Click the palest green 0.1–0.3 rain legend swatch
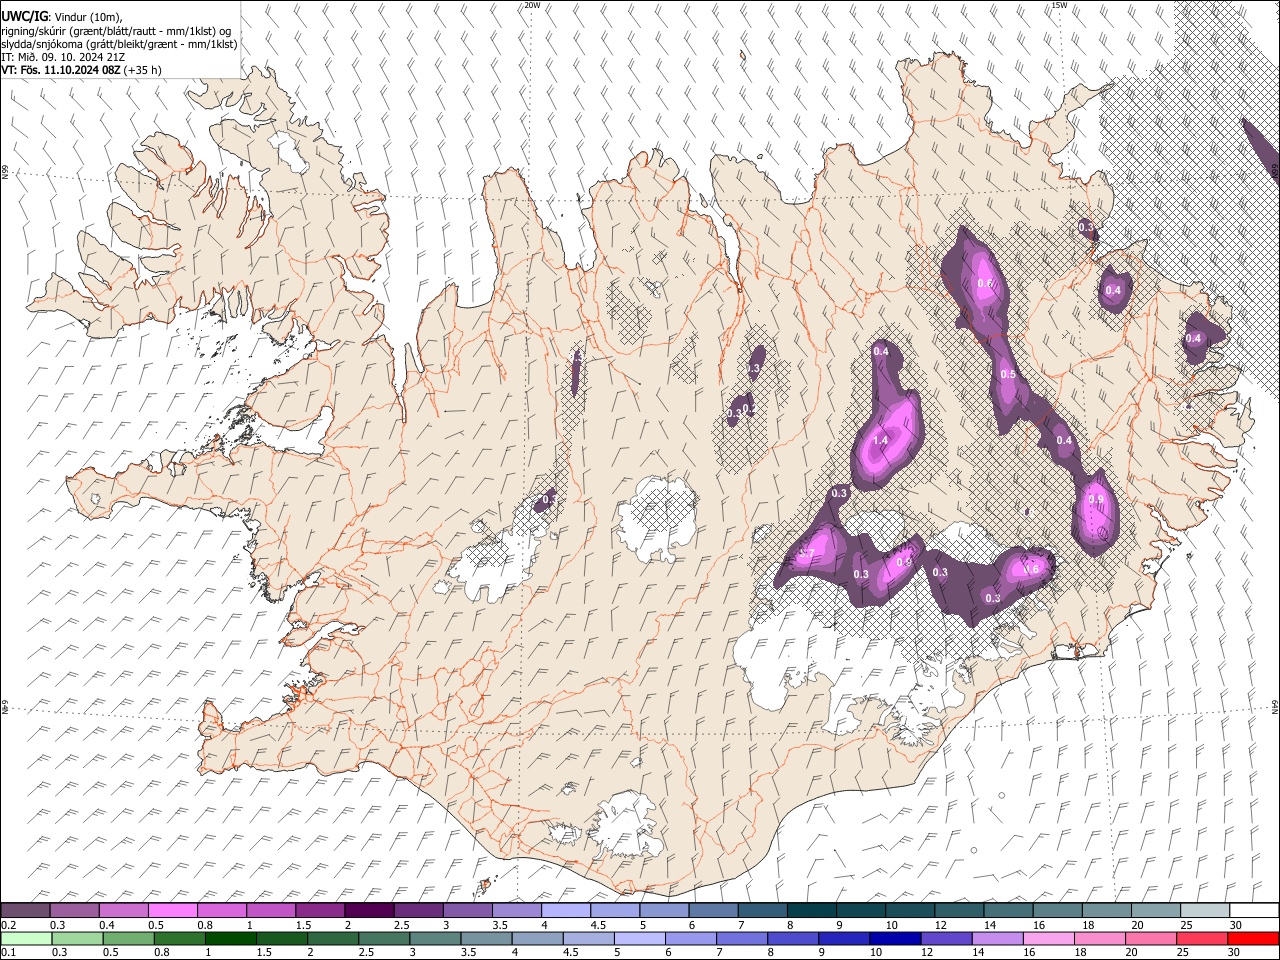This screenshot has width=1280, height=960. click(x=26, y=938)
